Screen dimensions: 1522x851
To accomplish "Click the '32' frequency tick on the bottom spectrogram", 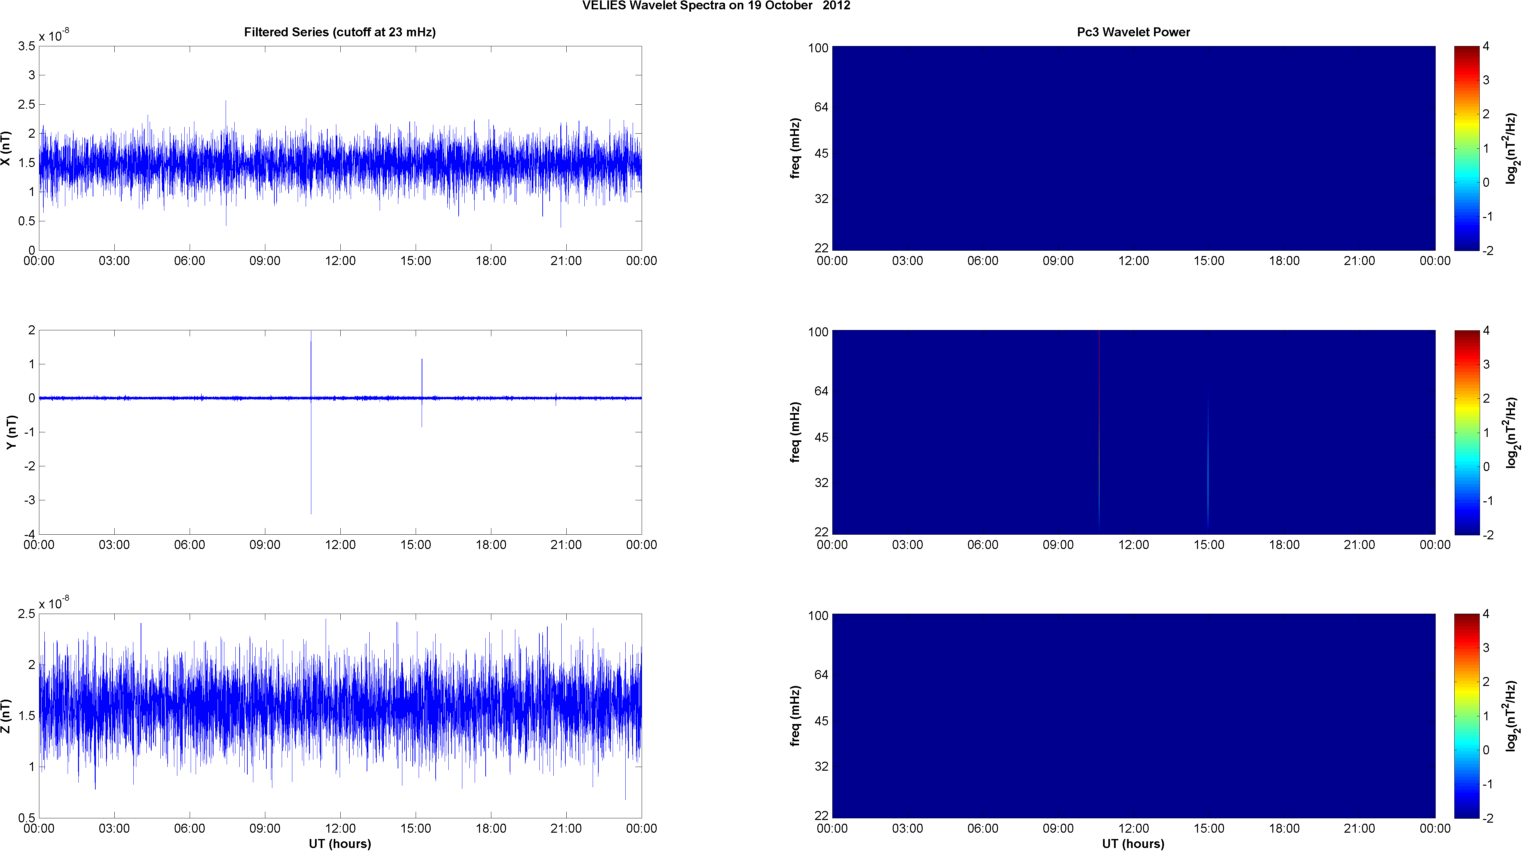I will [x=821, y=767].
